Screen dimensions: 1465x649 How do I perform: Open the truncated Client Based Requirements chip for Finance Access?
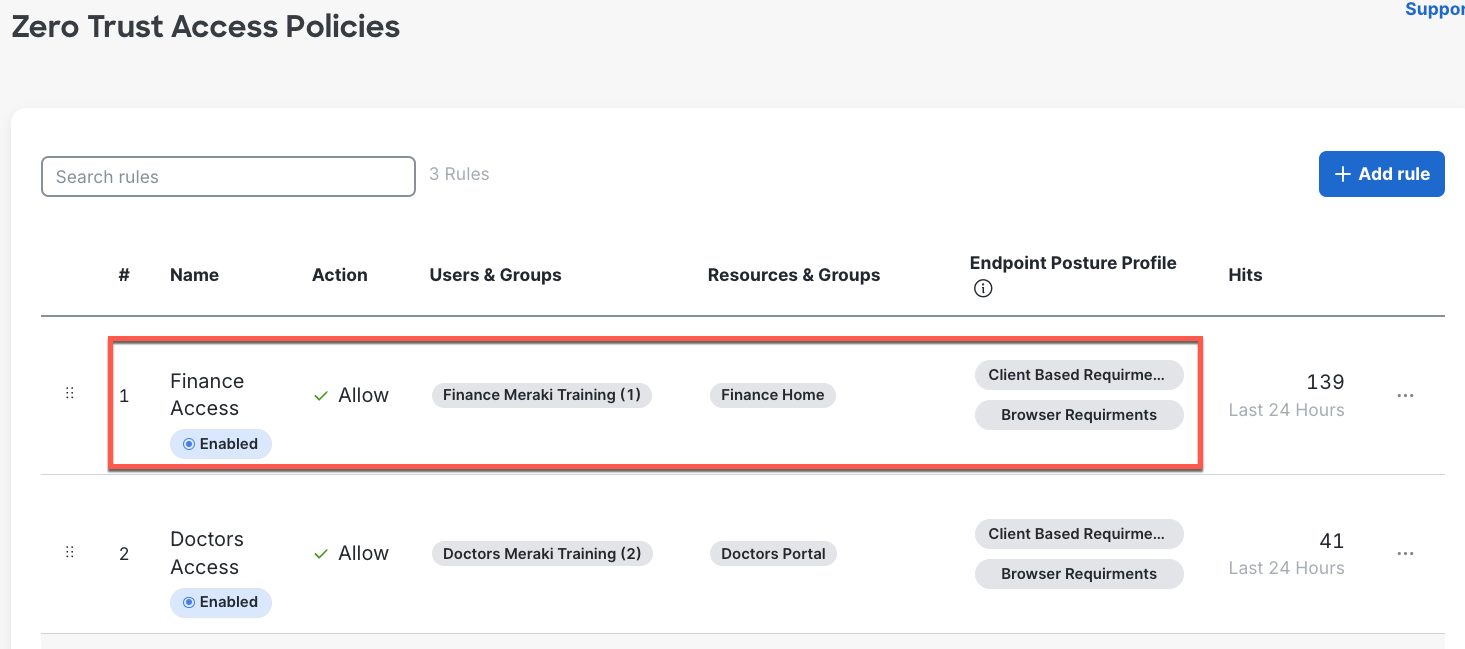pos(1079,374)
